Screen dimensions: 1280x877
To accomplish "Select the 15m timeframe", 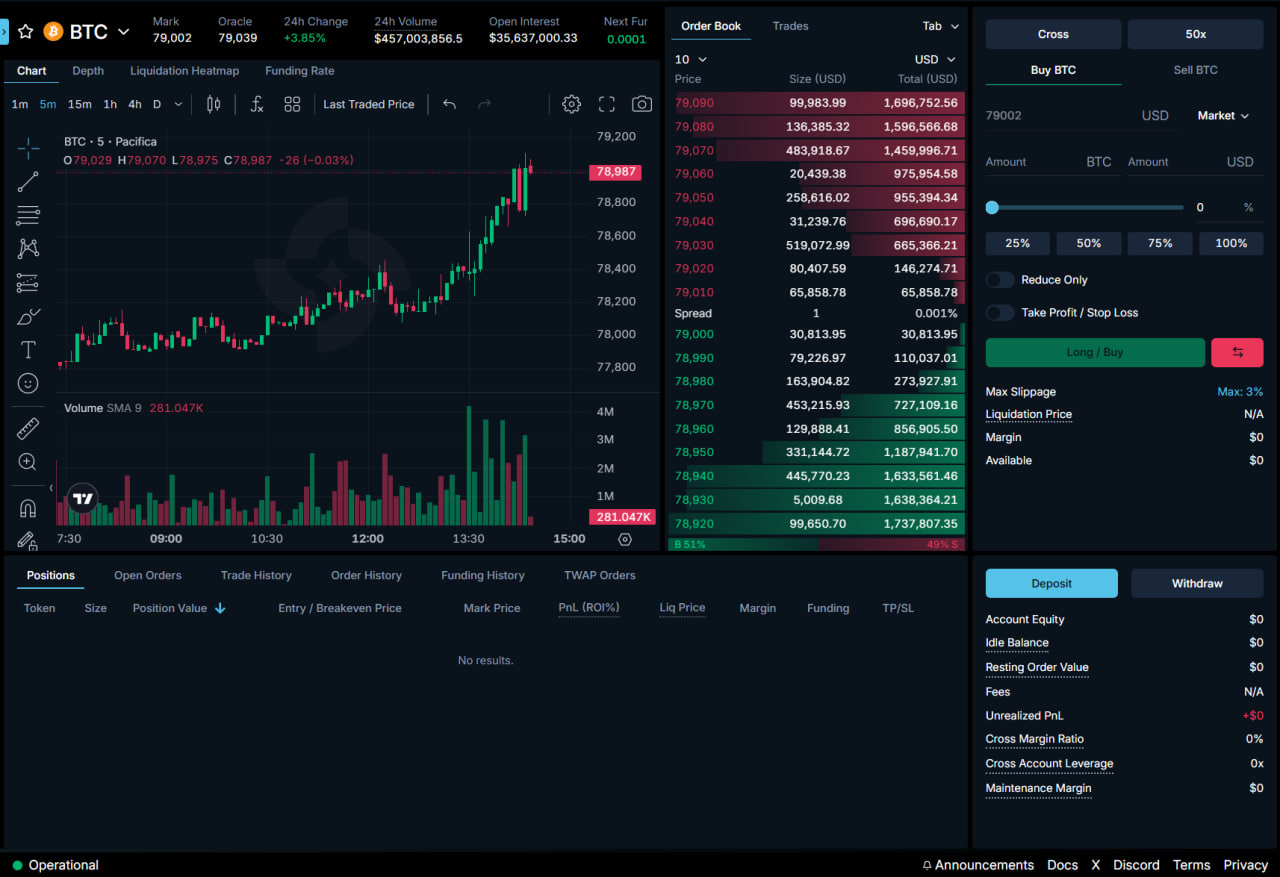I will 80,104.
